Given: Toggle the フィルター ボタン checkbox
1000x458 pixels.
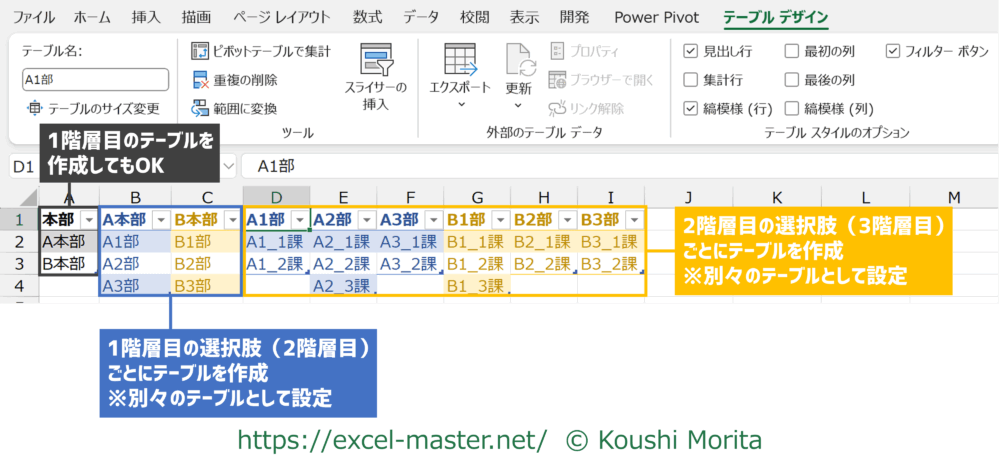Looking at the screenshot, I should click(x=893, y=51).
